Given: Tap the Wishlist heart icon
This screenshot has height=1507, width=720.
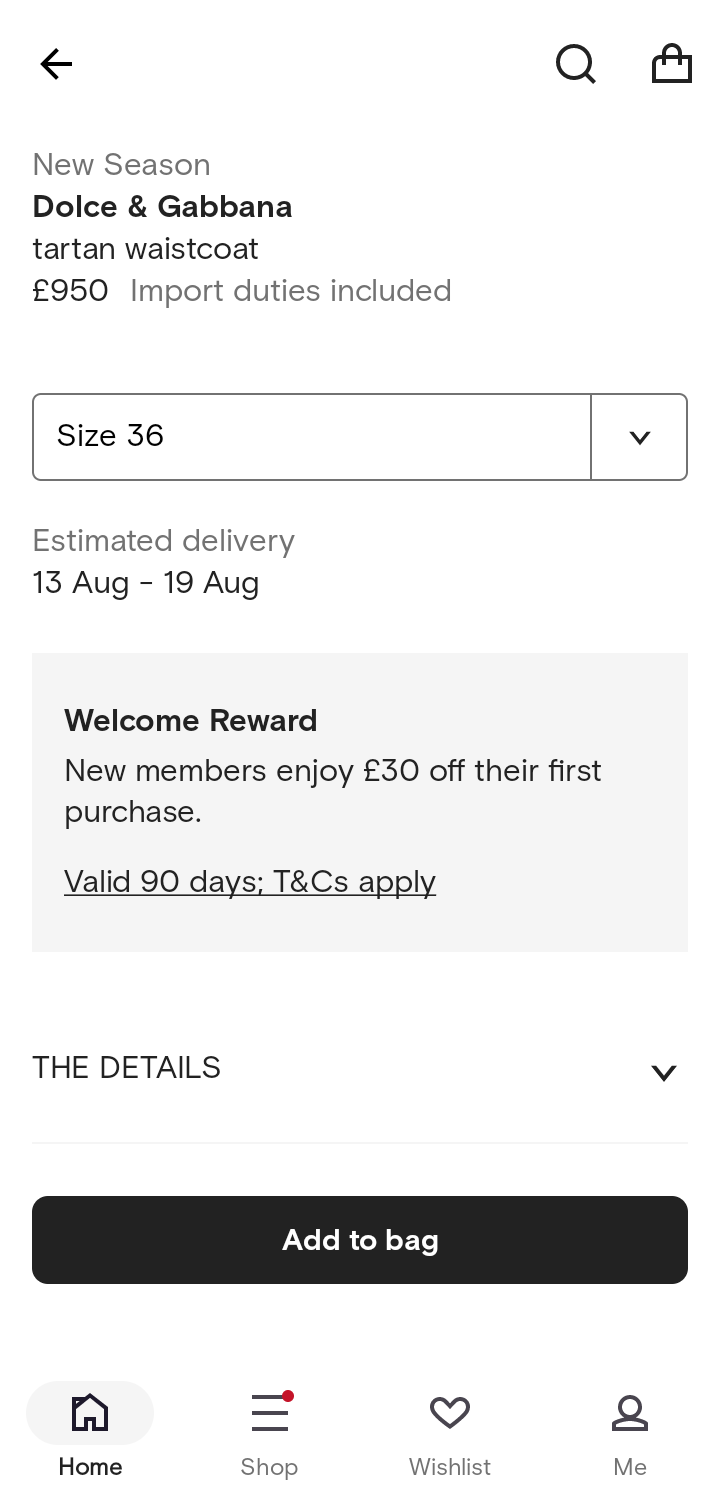Looking at the screenshot, I should click(450, 1413).
